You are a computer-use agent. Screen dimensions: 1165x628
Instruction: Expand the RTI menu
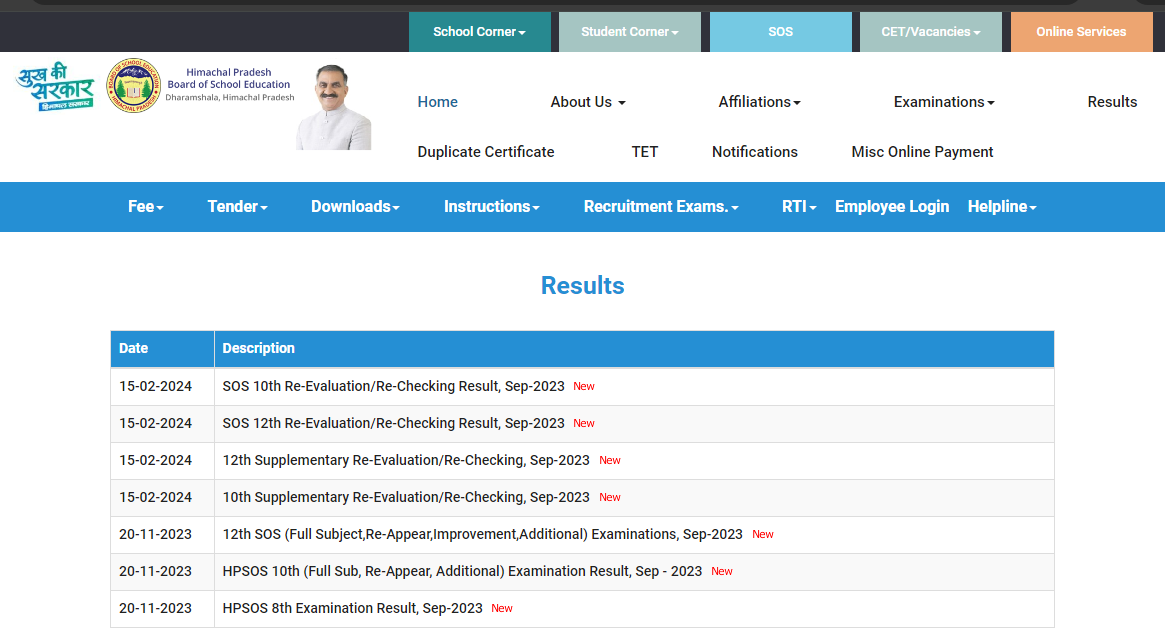tap(799, 207)
